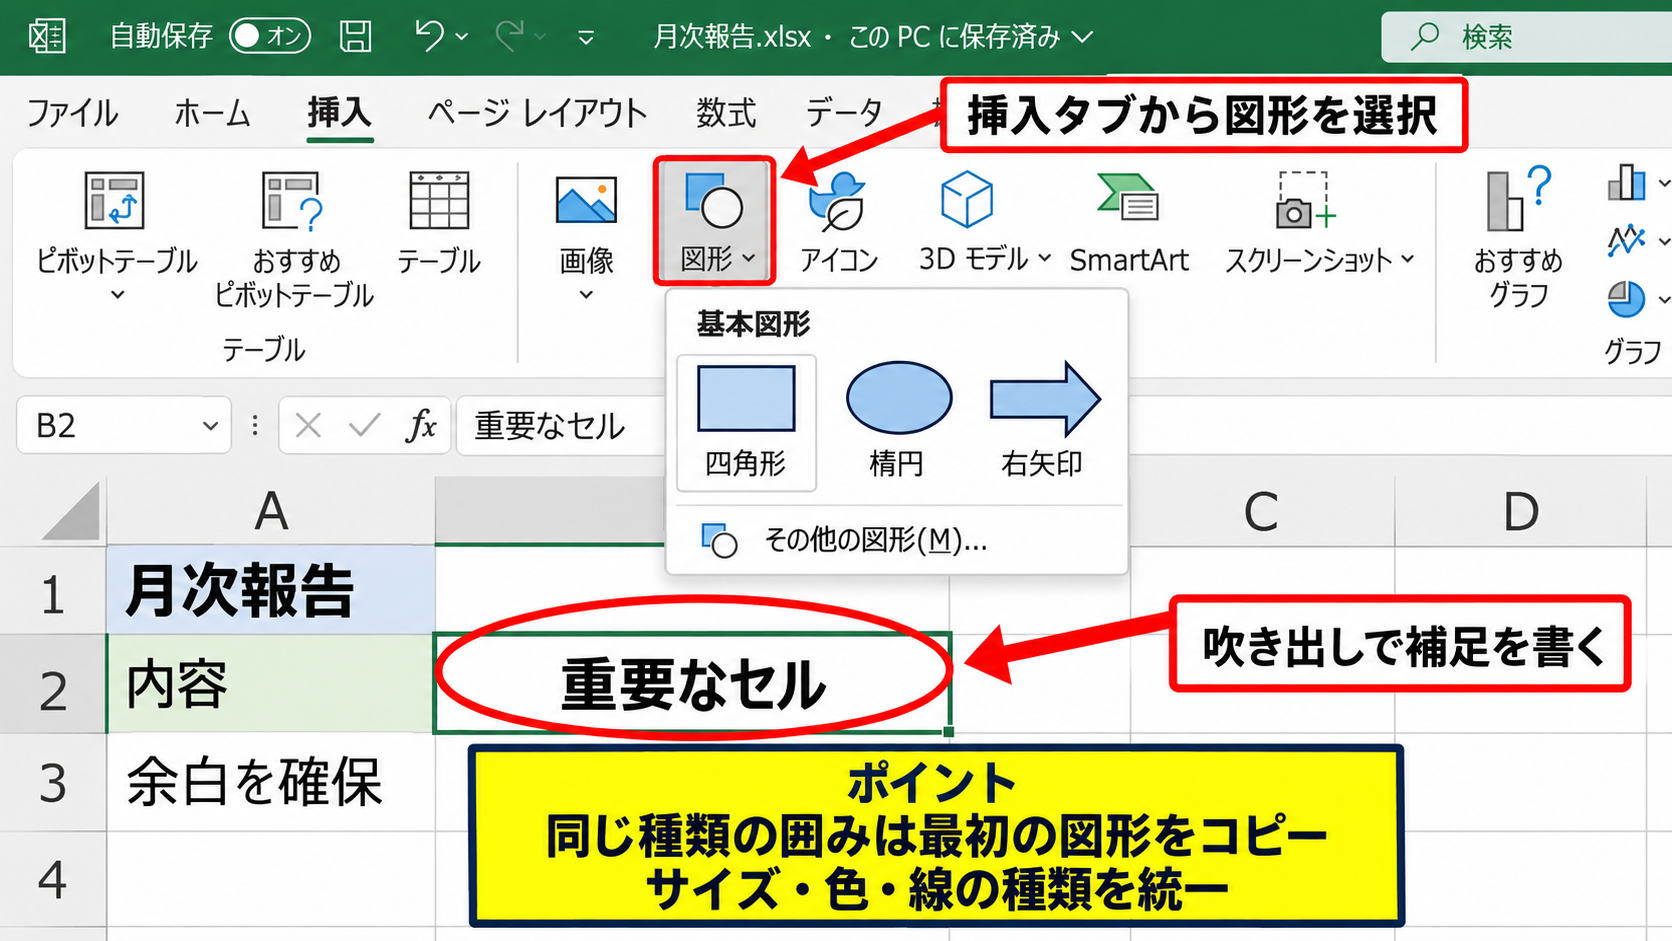1672x941 pixels.
Task: Click the redo arrow icon
Action: pos(509,37)
